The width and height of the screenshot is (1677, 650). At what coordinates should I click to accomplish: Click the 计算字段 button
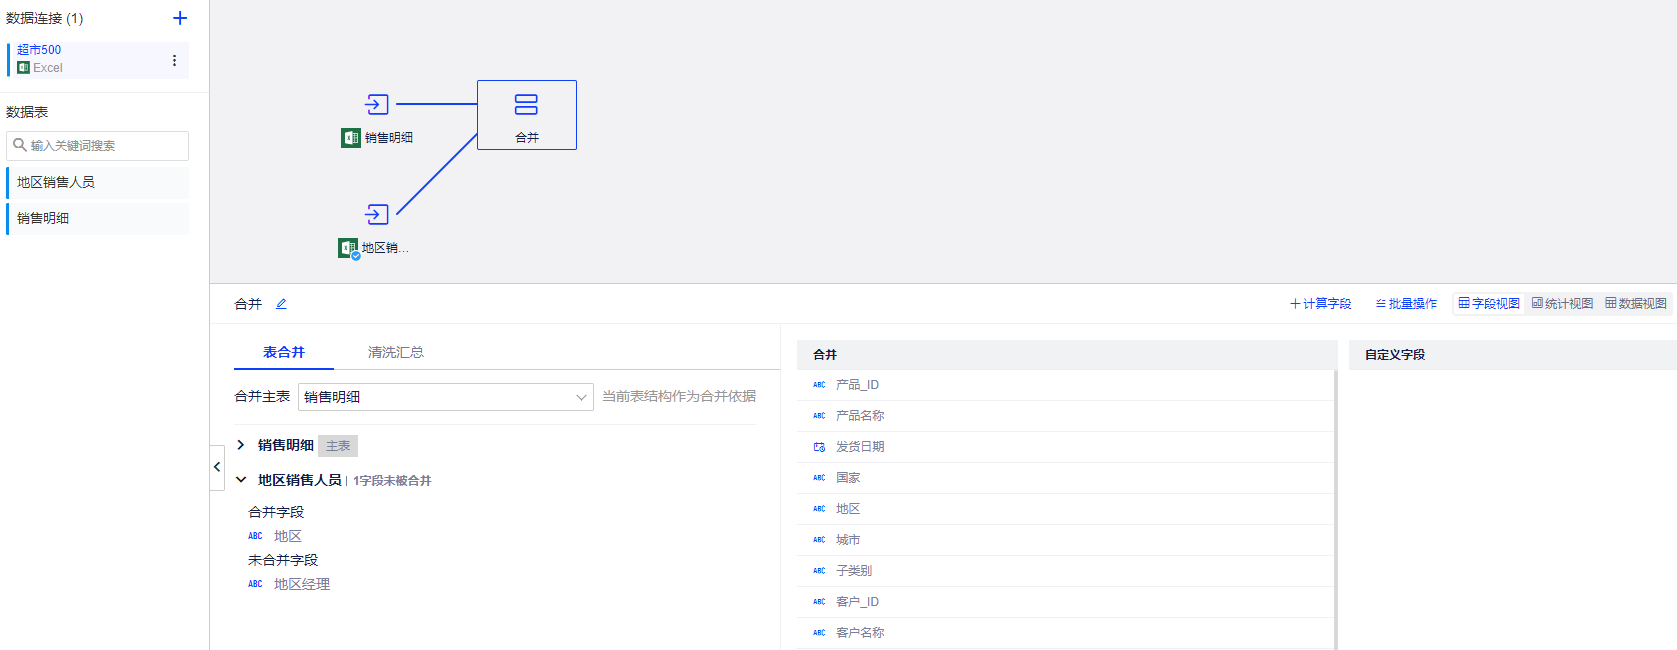point(1320,304)
